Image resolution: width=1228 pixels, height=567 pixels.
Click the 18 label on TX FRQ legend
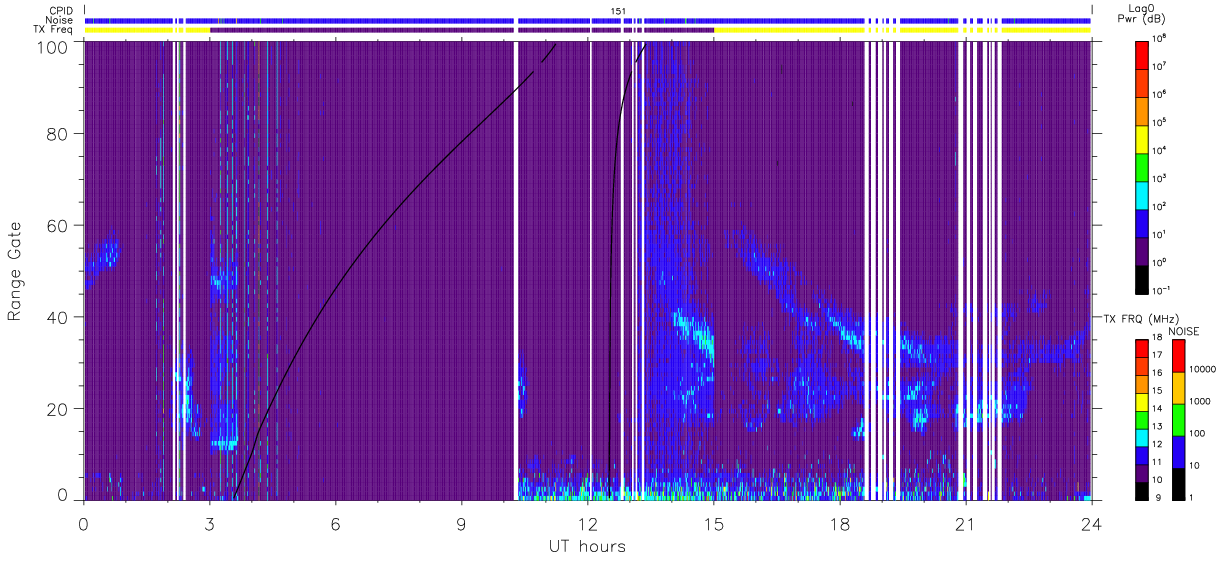click(x=1159, y=339)
